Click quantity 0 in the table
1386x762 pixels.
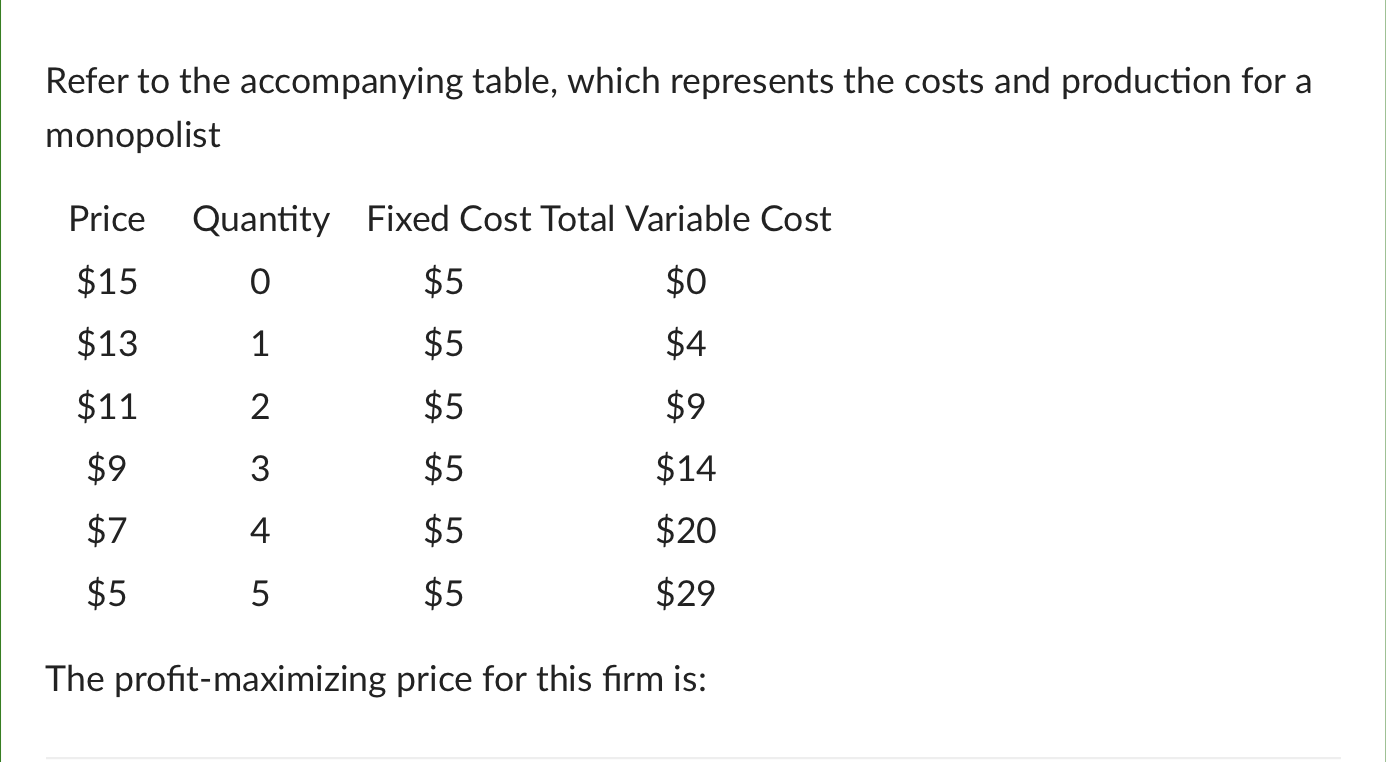[x=260, y=284]
